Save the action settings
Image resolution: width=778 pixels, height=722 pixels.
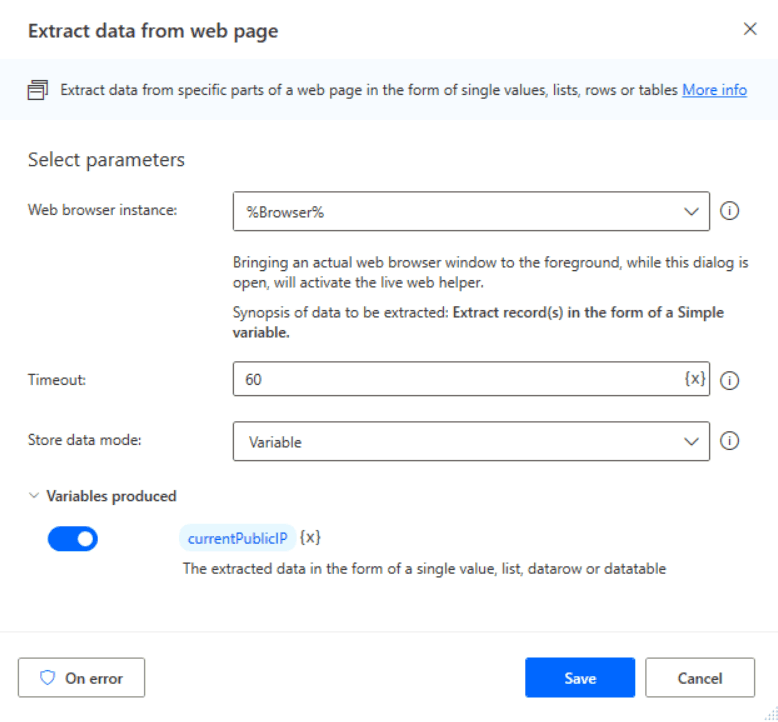(580, 678)
